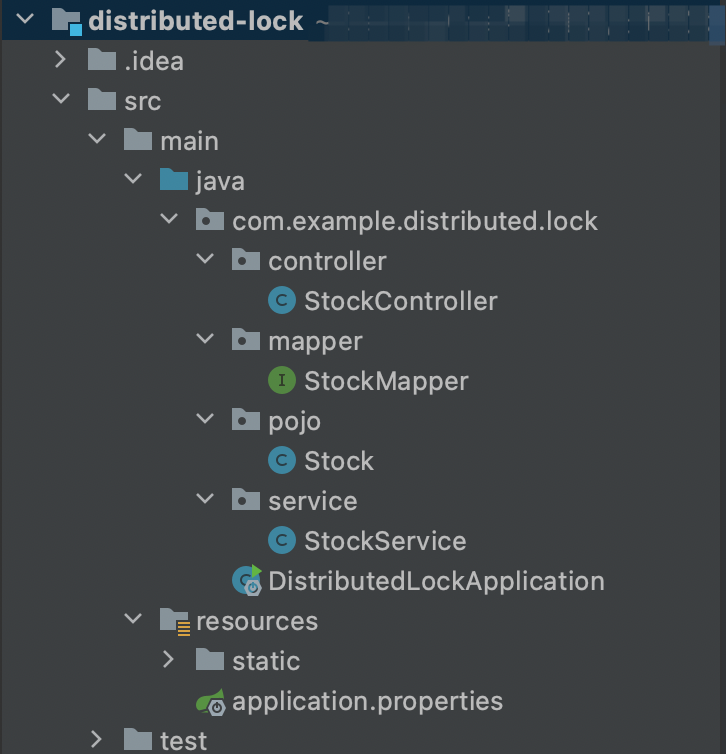Collapse the controller package
726x754 pixels.
point(205,259)
